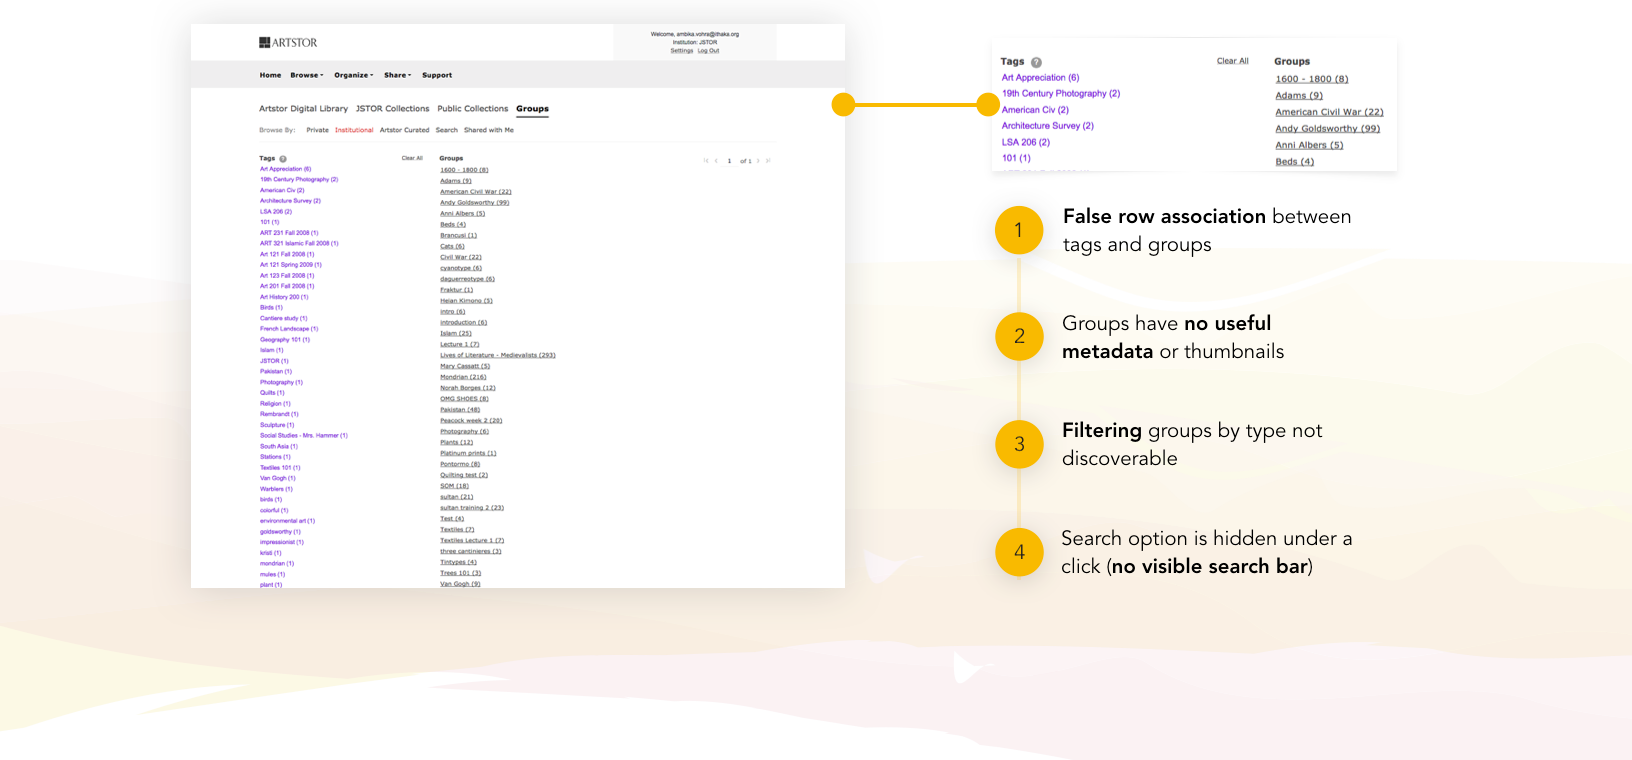The image size is (1632, 760).
Task: Go to first page of groups
Action: 706,161
